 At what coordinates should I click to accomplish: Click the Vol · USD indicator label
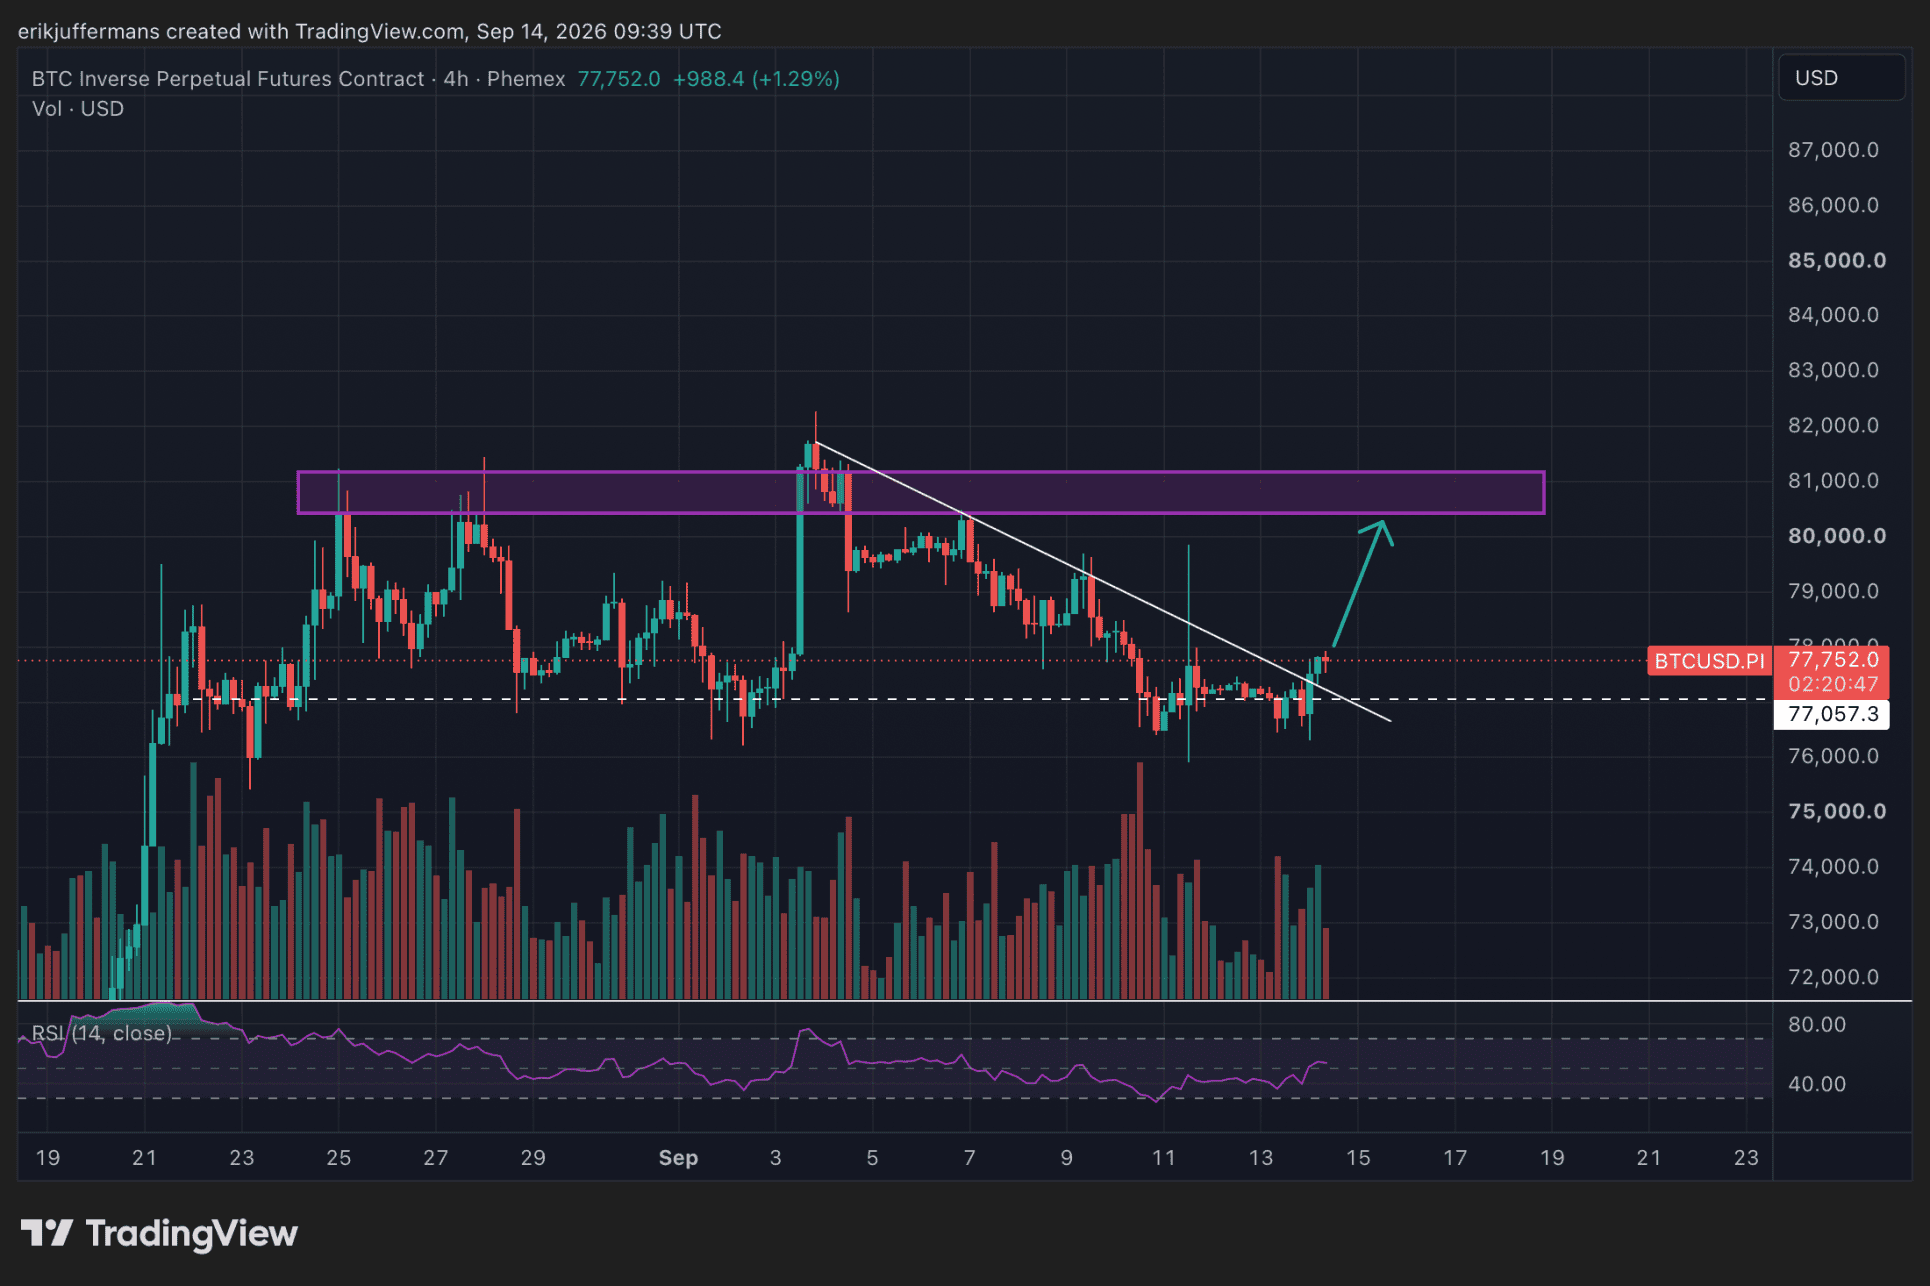coord(78,109)
